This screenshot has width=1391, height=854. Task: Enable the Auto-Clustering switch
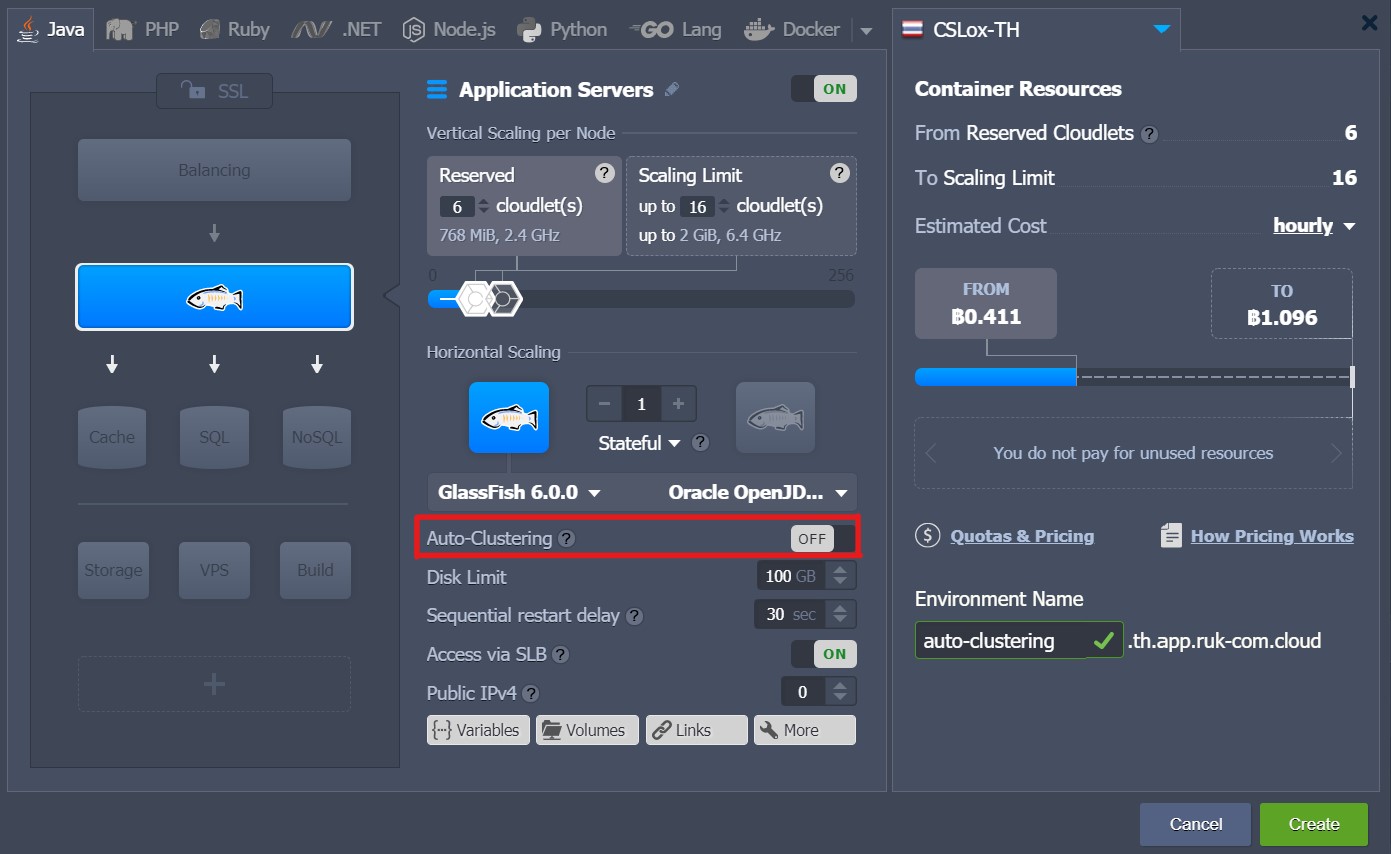coord(824,538)
